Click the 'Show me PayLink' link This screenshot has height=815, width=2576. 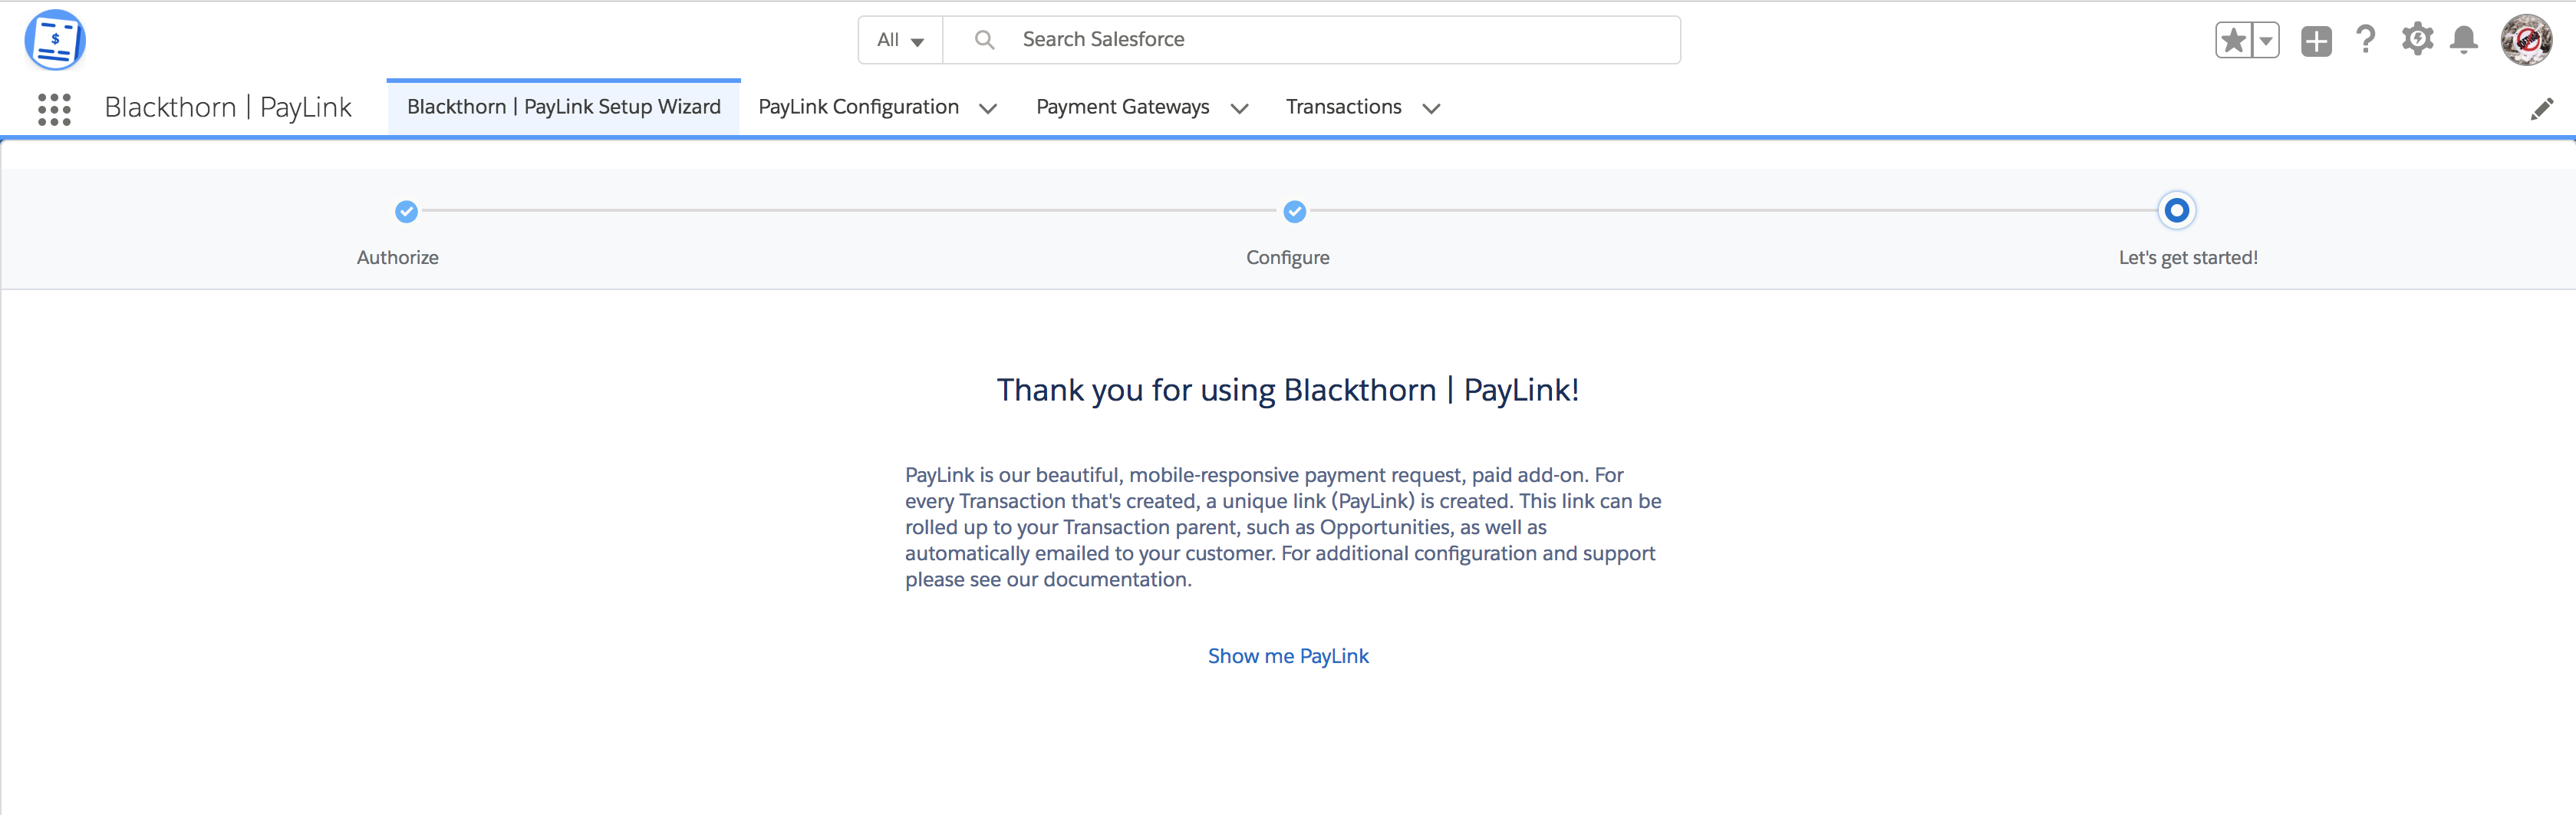[x=1288, y=656]
